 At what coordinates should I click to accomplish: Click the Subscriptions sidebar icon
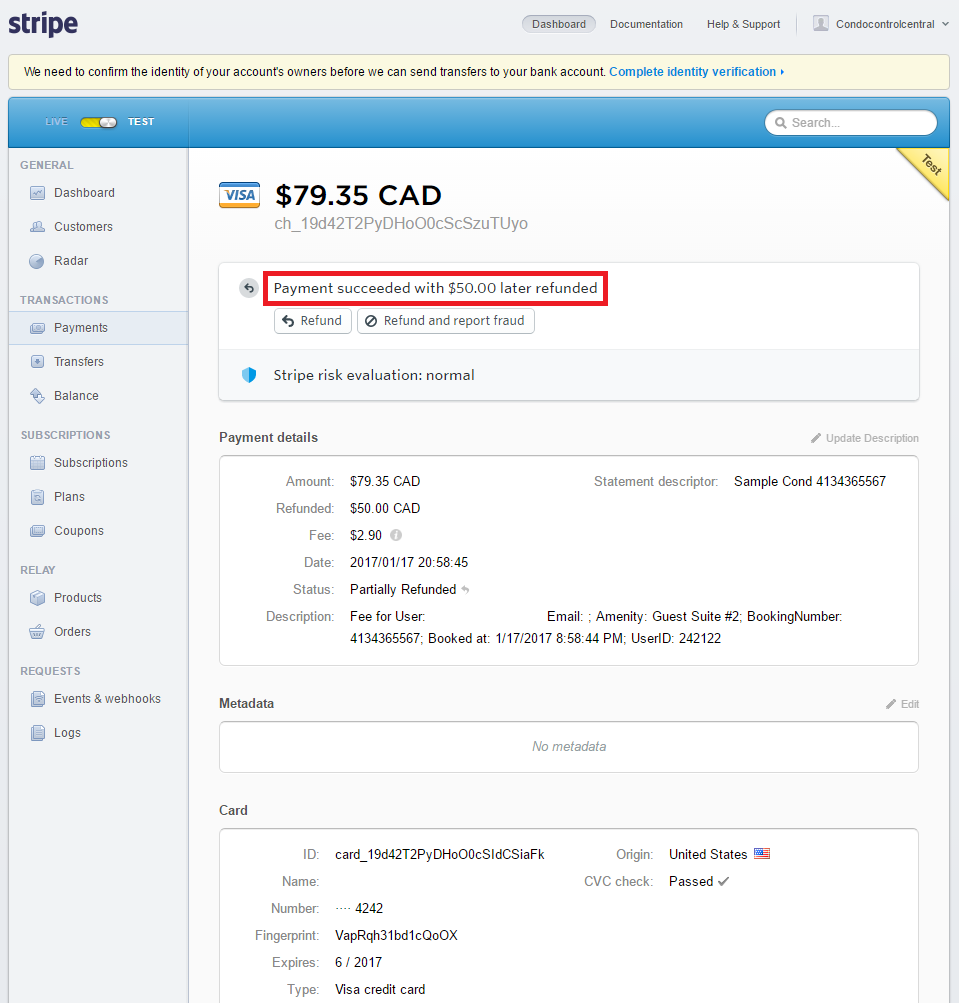37,463
